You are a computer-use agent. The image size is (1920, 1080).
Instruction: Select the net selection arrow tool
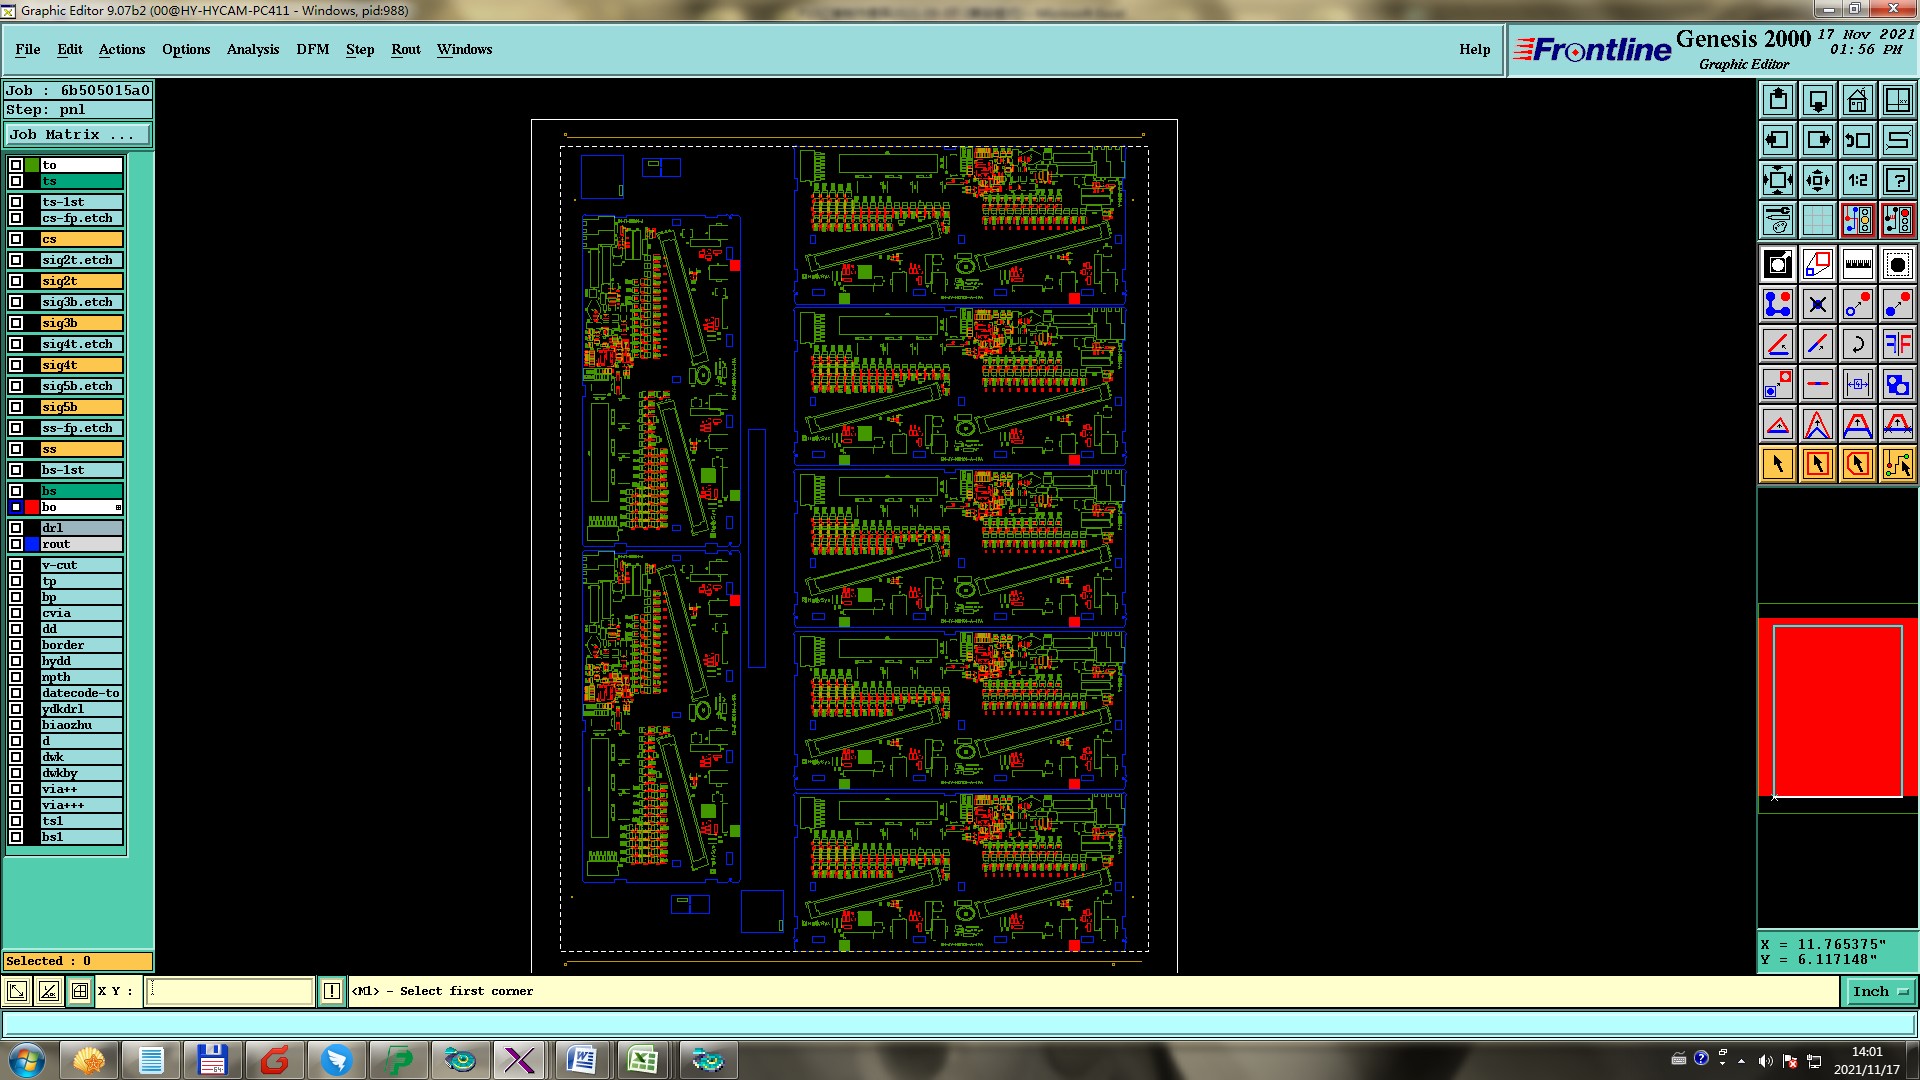[x=1897, y=464]
